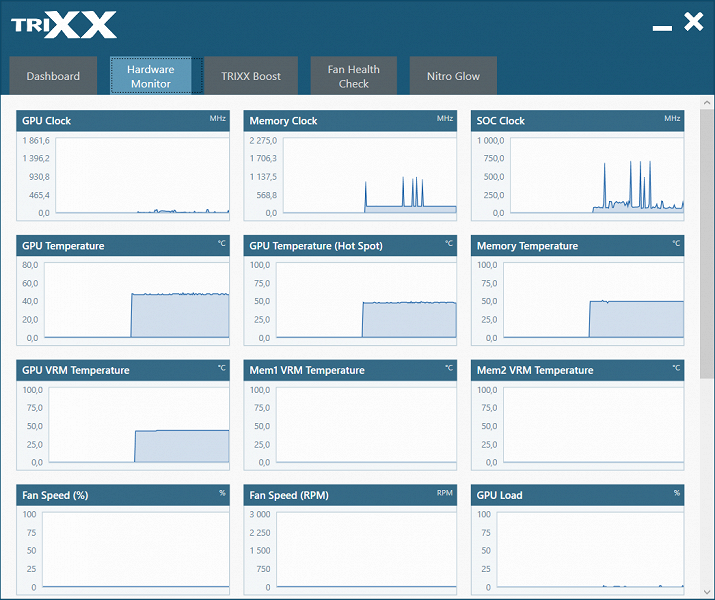The image size is (715, 600).
Task: Click the GPU VRM Temperature chart
Action: click(123, 415)
